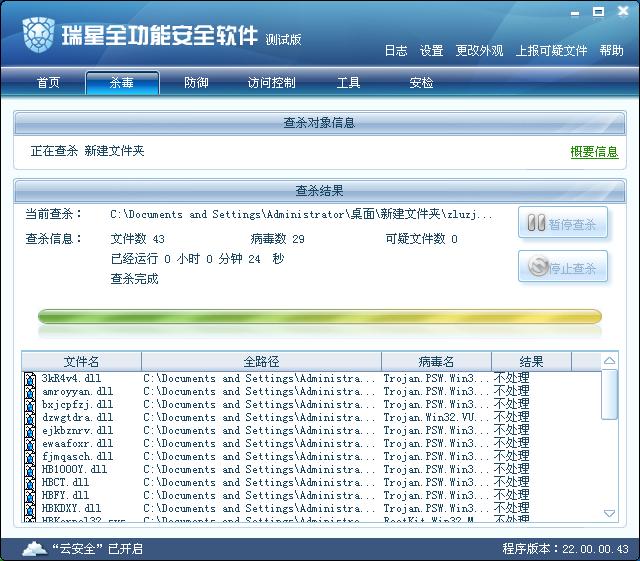Click file icon next to amroyyan.dll
Viewport: 640px width, 561px height.
(x=29, y=392)
